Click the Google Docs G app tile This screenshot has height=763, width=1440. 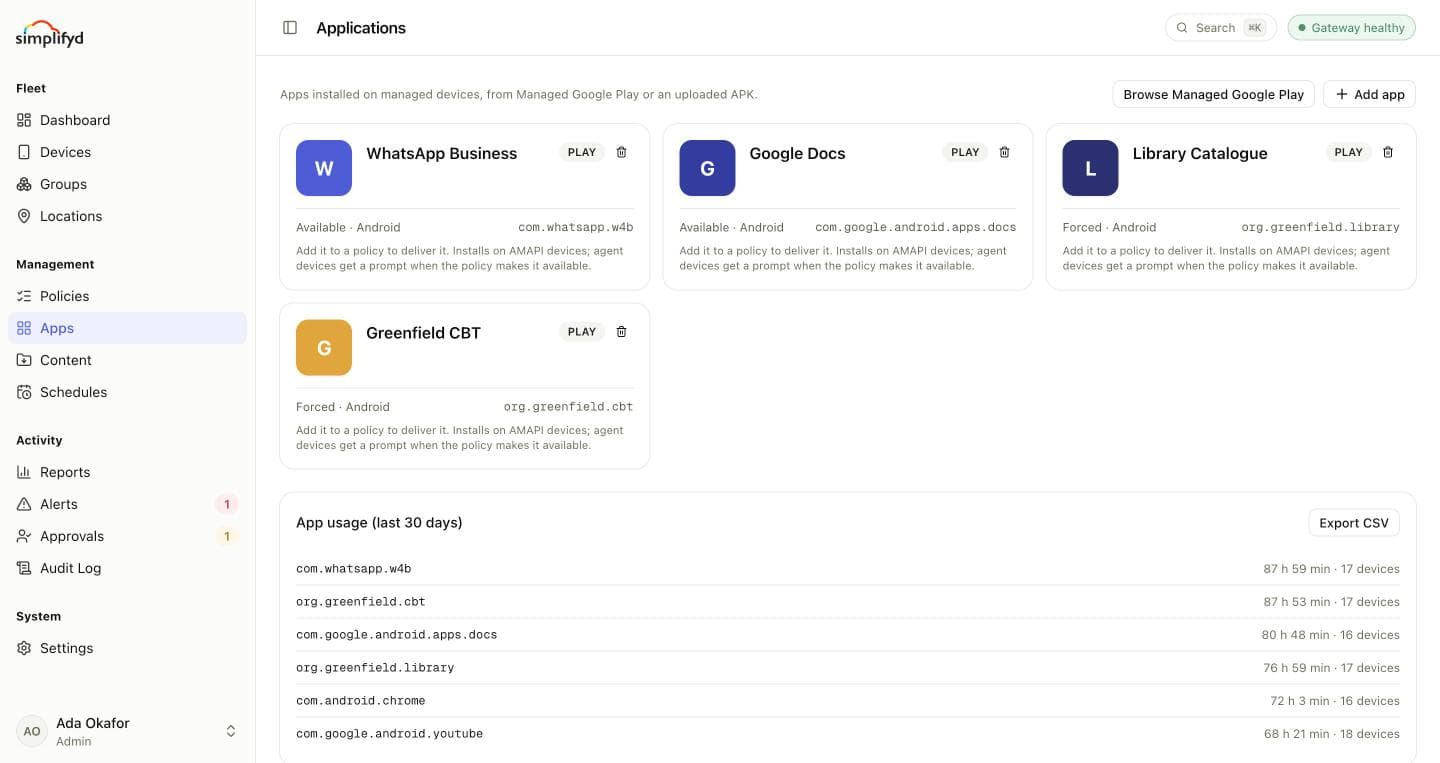[707, 168]
